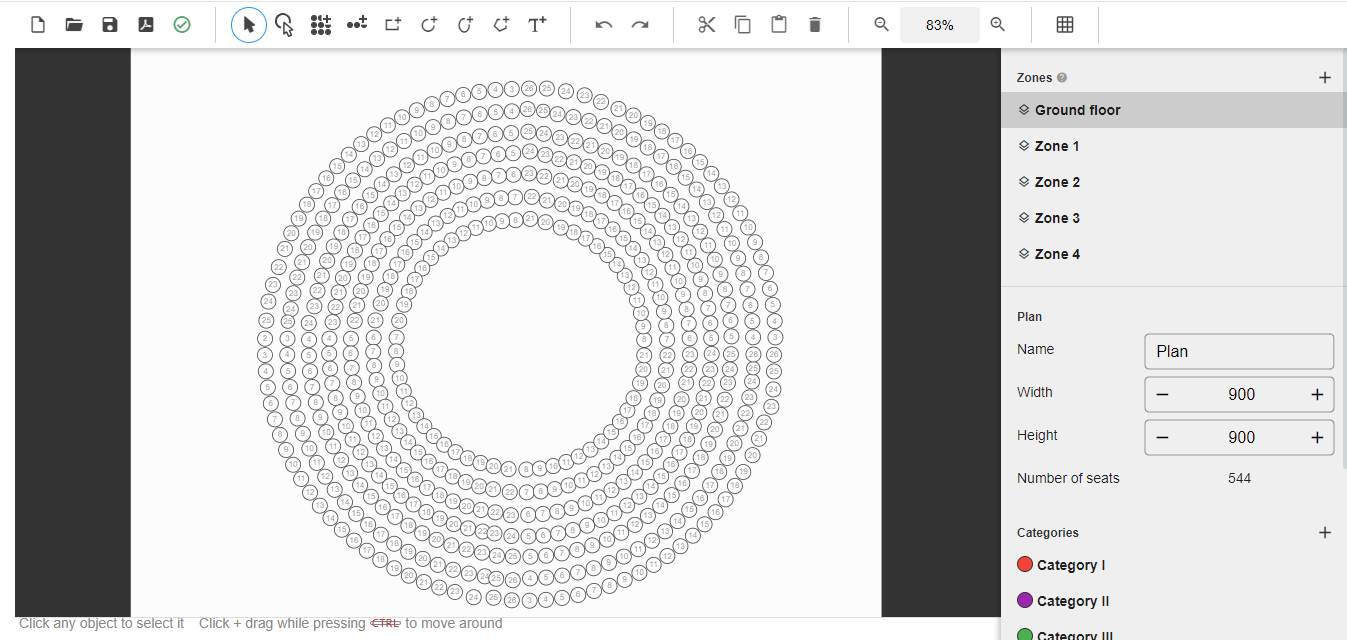Viewport: 1347px width, 640px height.
Task: Add a new zone with plus
Action: 1325,77
